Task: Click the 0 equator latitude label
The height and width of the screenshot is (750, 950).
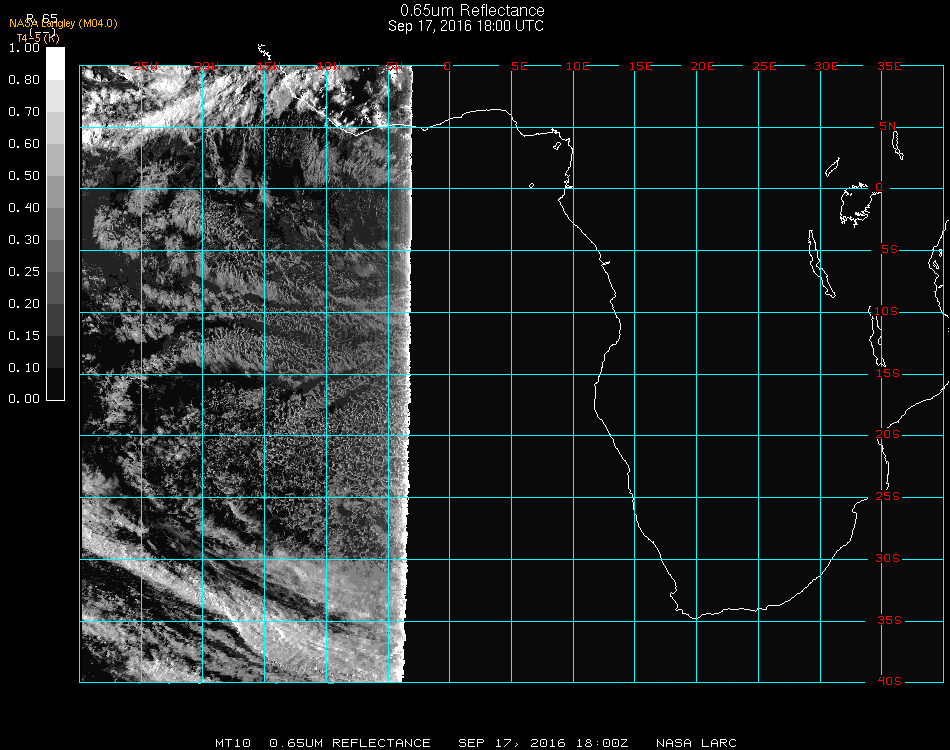Action: point(879,187)
